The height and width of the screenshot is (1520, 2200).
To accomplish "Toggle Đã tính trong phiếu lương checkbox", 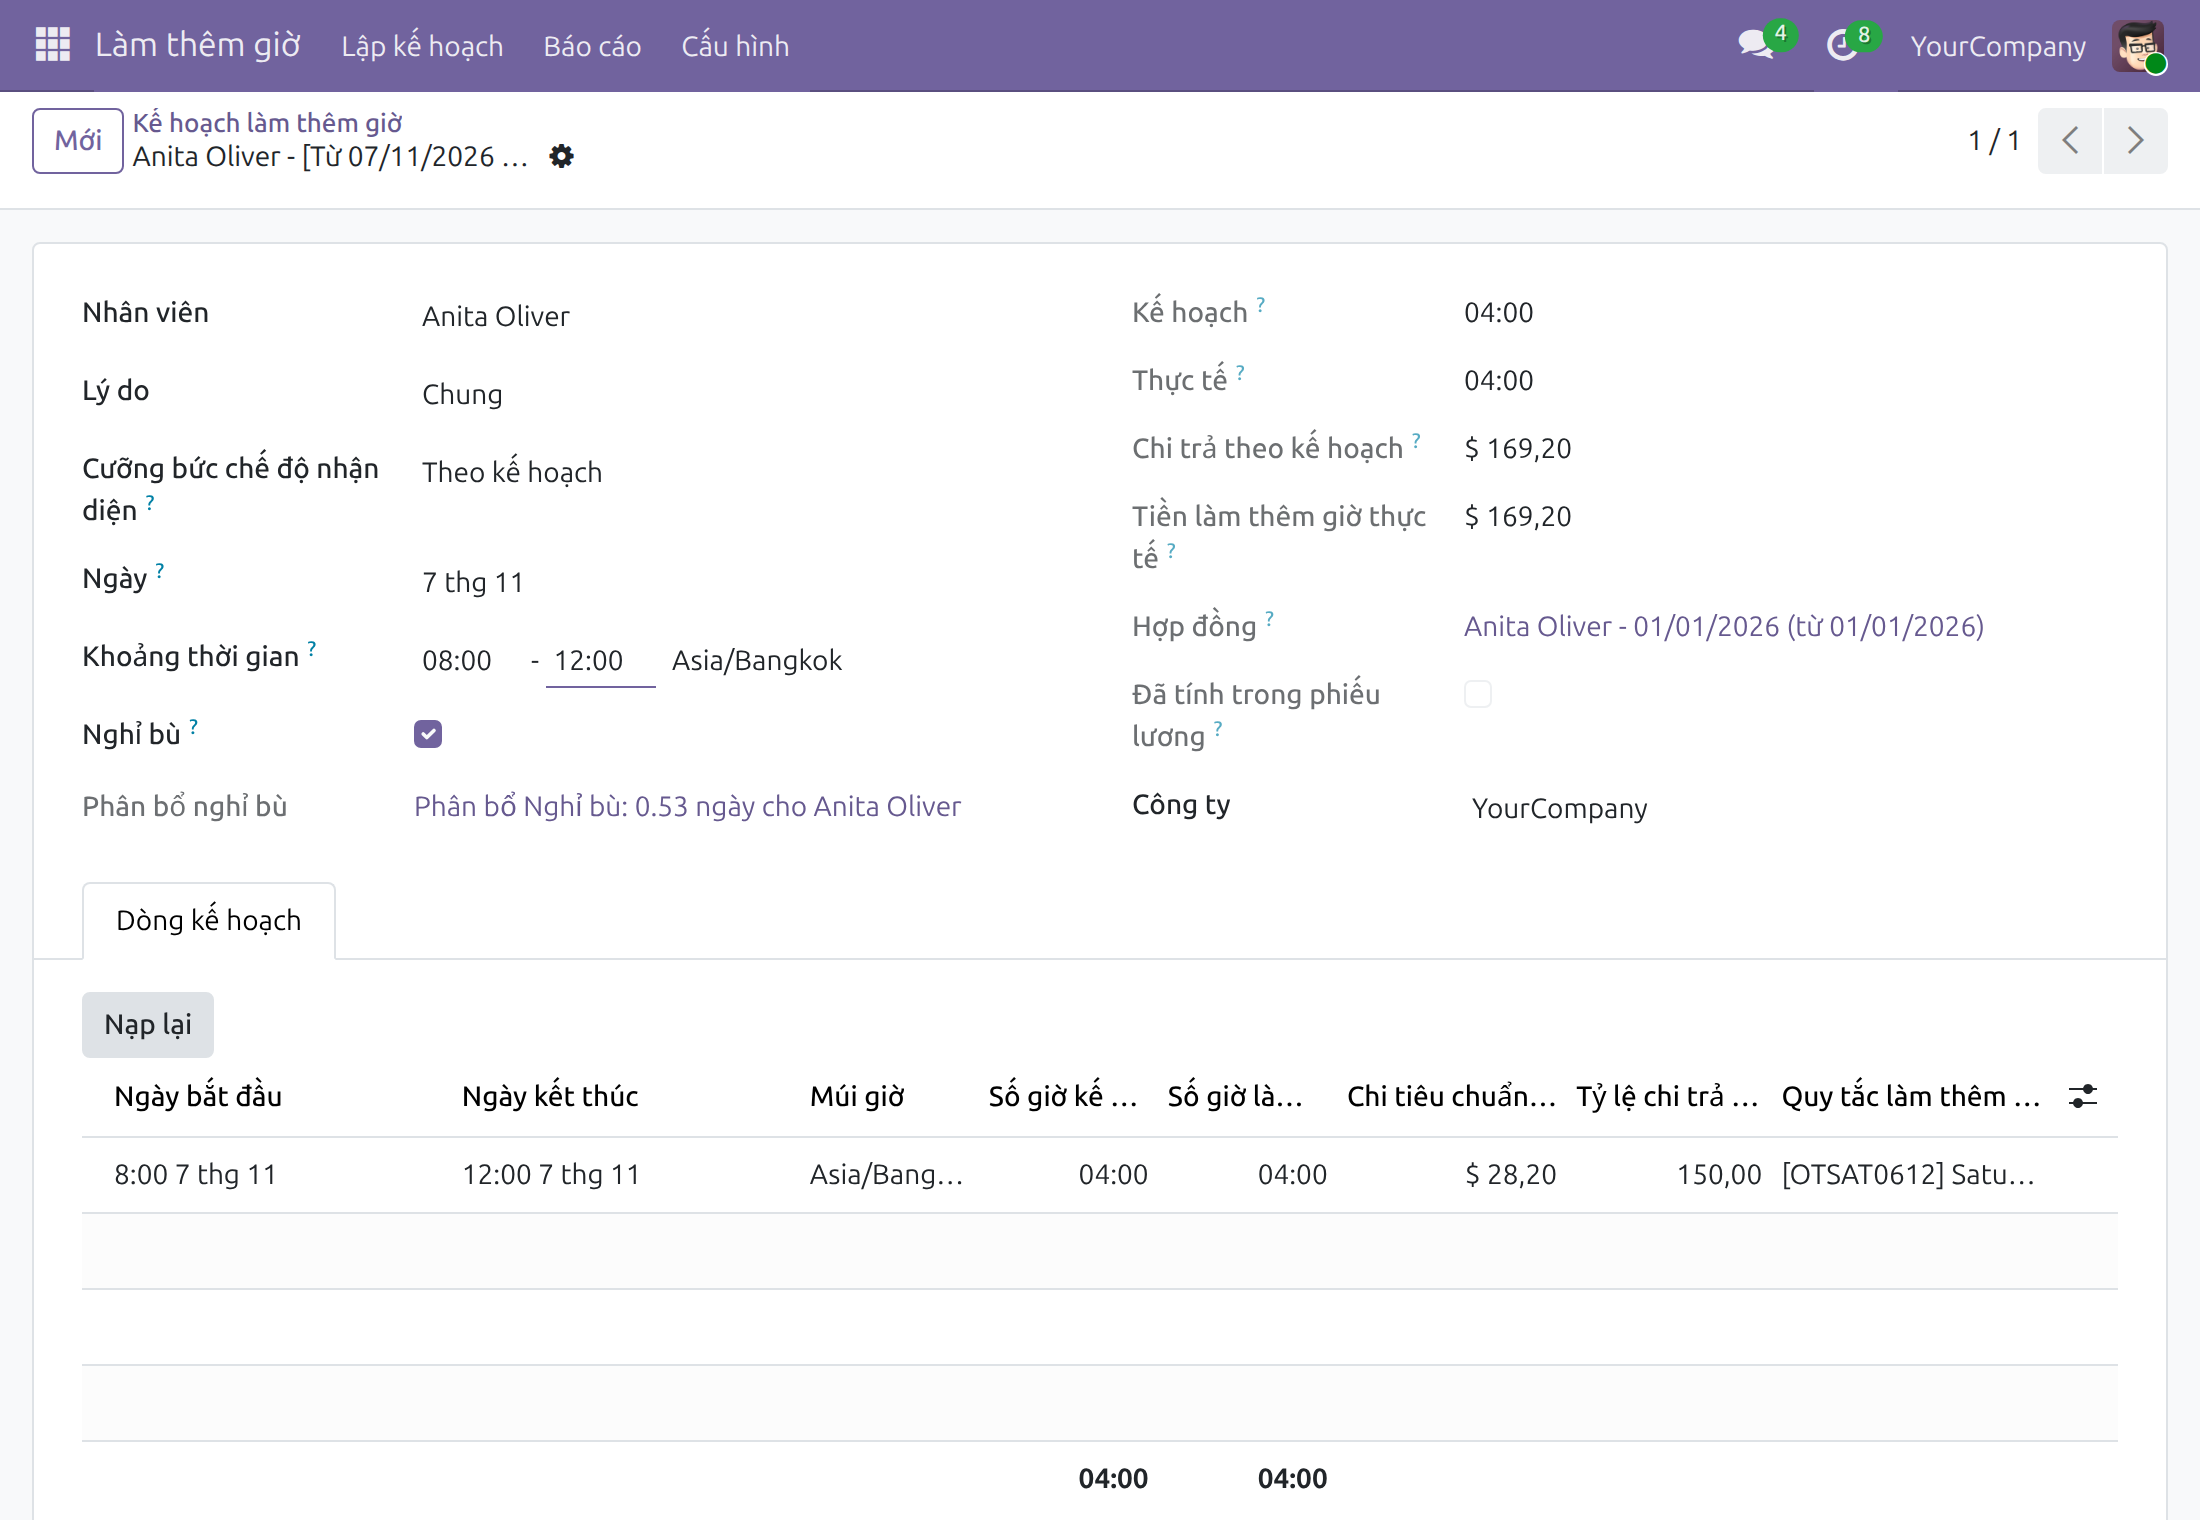I will (1478, 694).
